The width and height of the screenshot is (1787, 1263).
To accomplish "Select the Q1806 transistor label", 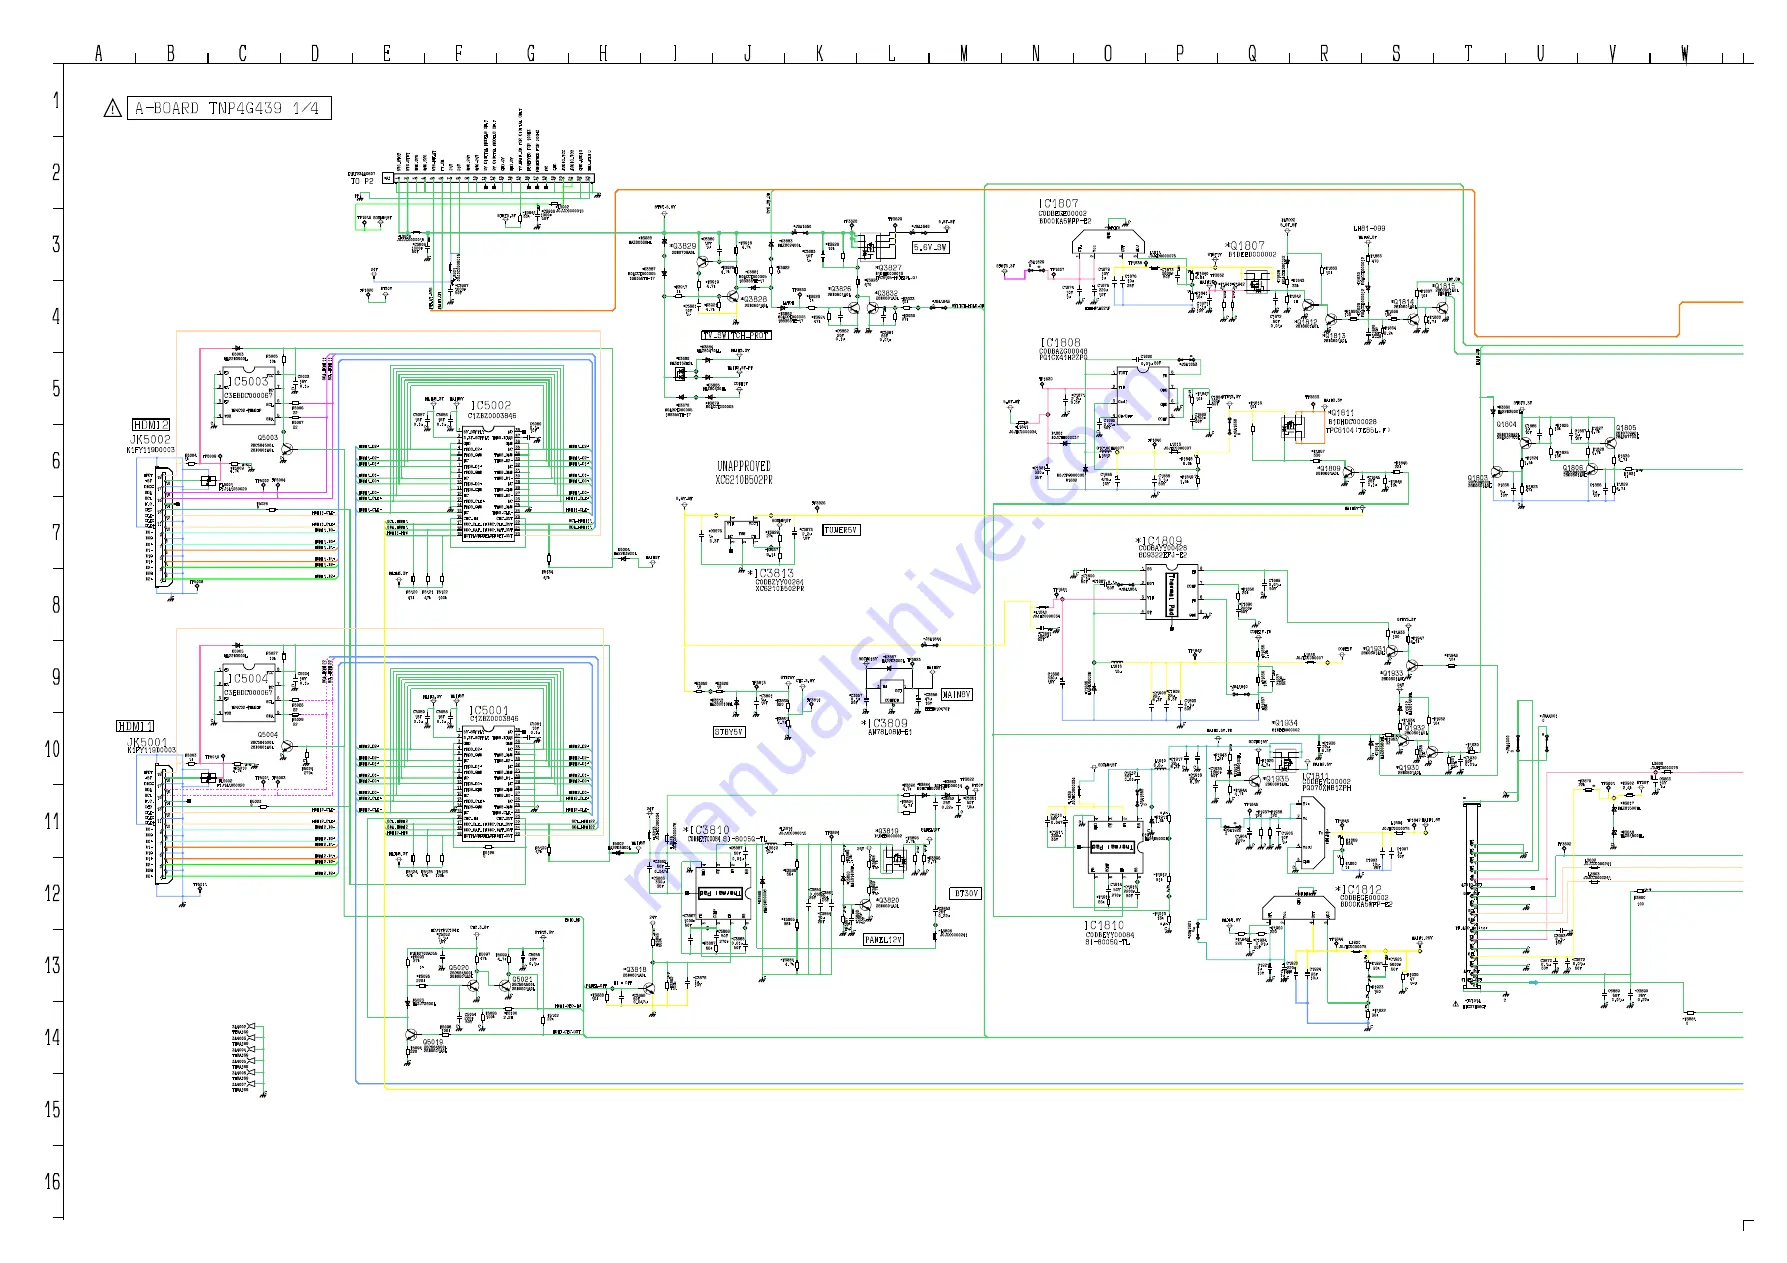I will coord(1573,468).
